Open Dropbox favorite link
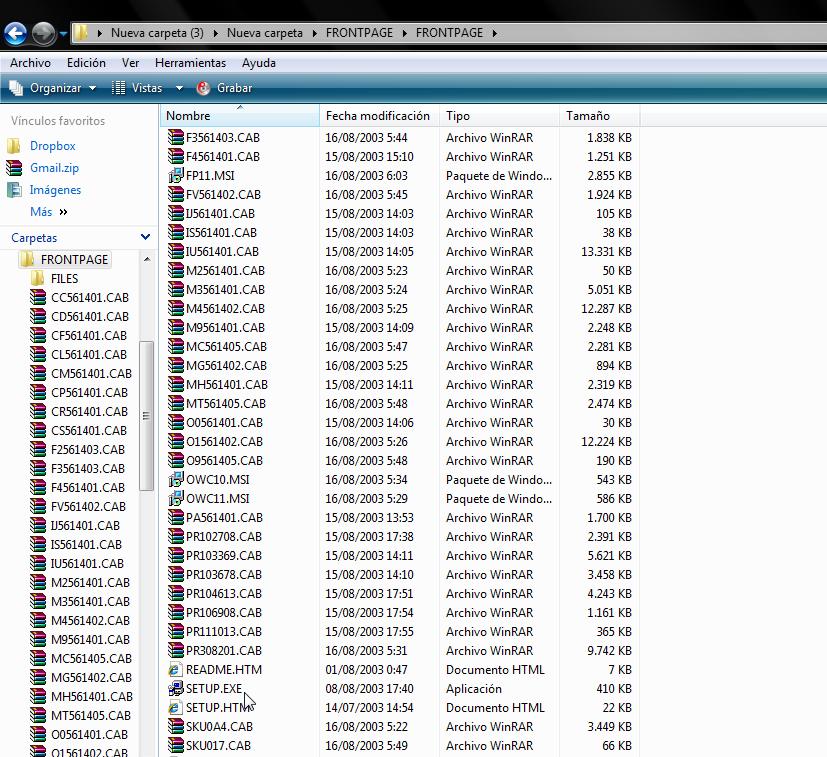The height and width of the screenshot is (757, 827). point(52,146)
